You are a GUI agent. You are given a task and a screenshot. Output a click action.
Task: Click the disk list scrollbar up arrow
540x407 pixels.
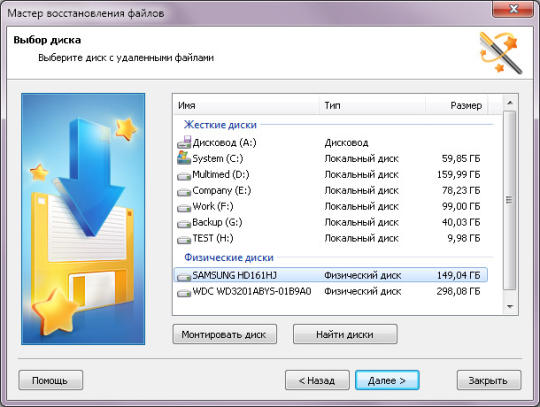click(510, 103)
